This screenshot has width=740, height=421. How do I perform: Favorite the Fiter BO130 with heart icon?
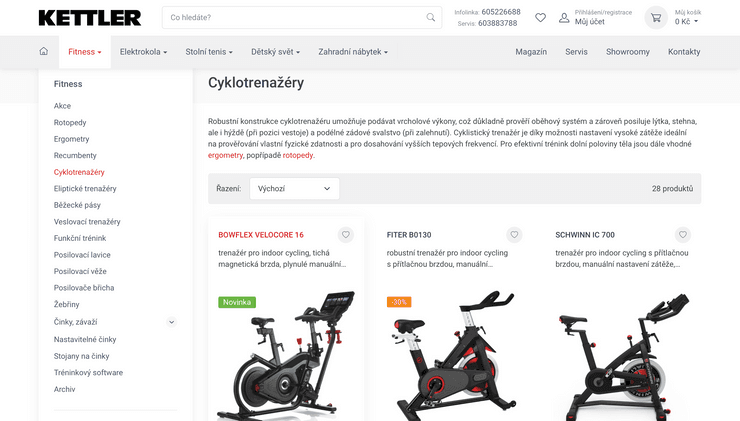514,235
